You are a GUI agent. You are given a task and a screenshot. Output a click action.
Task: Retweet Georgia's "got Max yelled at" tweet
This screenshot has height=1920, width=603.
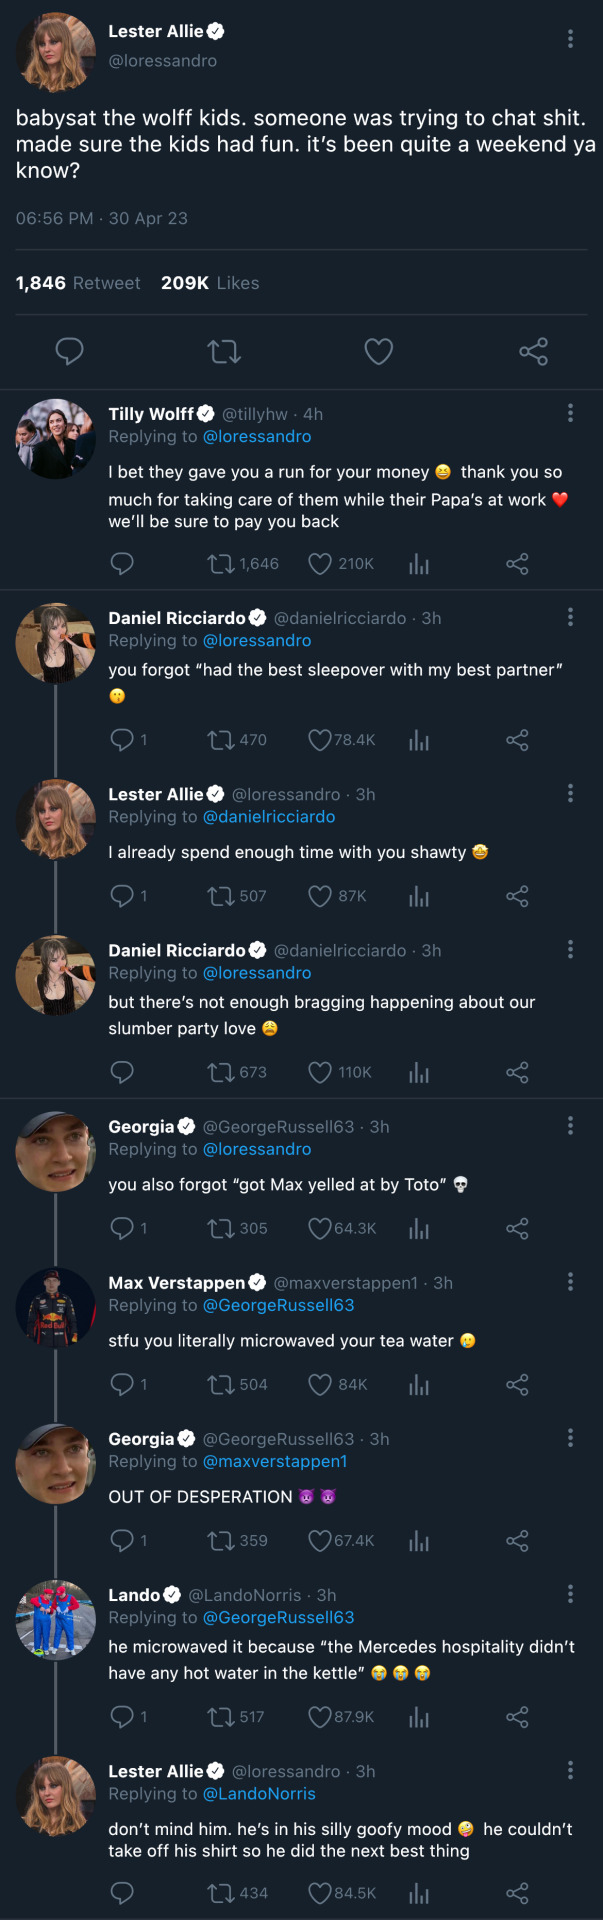(x=221, y=1228)
